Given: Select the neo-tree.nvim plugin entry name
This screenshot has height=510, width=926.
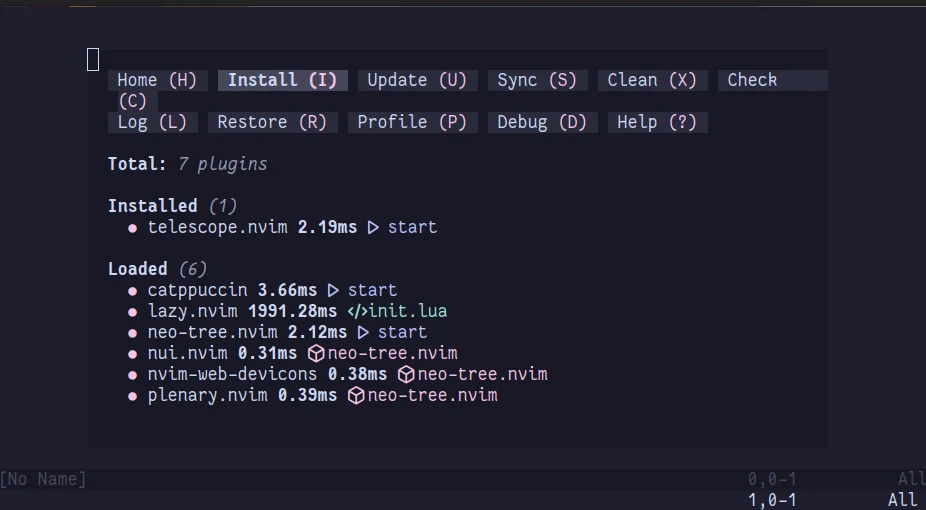Looking at the screenshot, I should [212, 332].
